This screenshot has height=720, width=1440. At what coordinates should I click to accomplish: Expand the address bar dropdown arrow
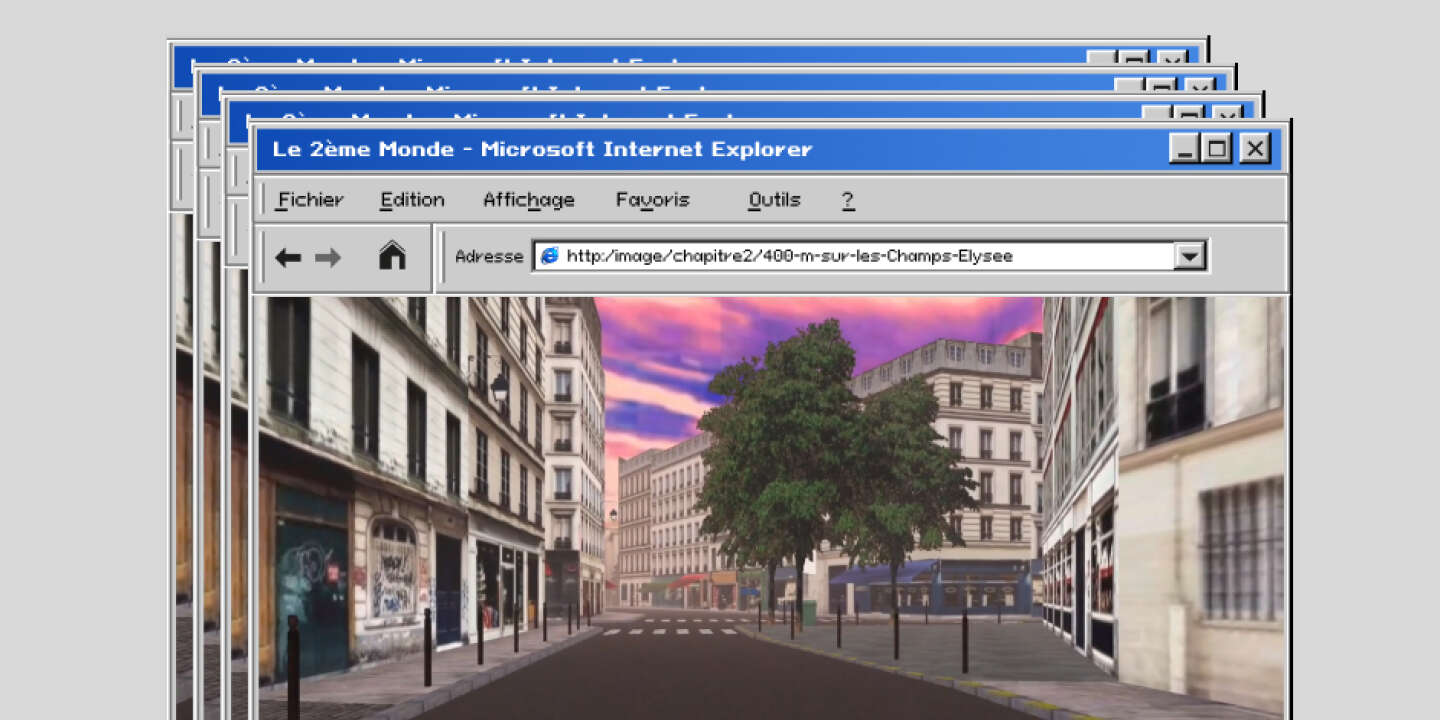click(x=1189, y=256)
